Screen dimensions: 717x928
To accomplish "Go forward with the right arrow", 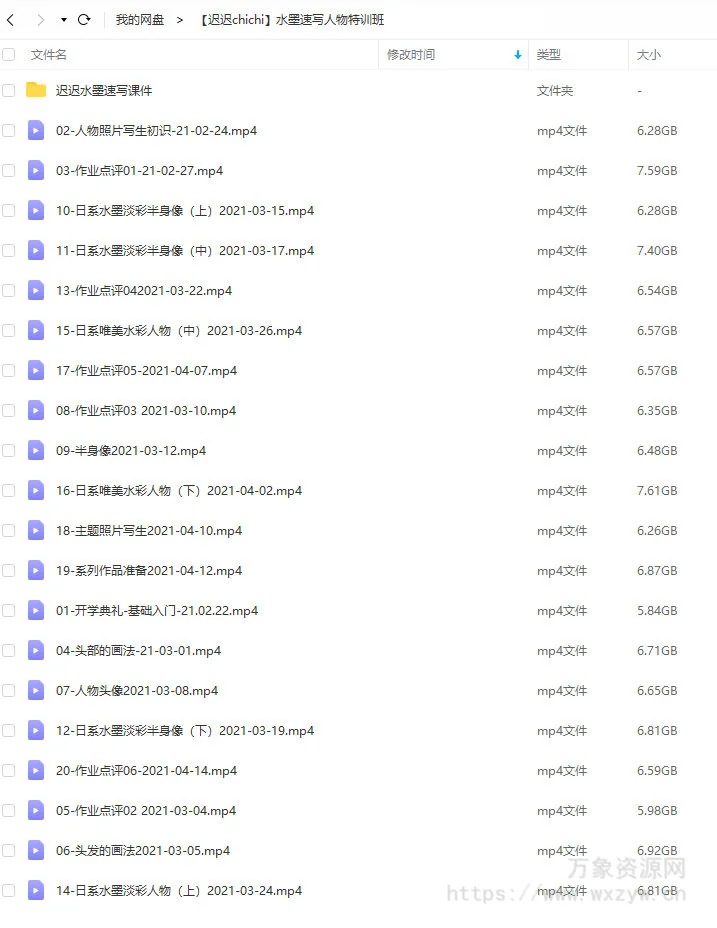I will (40, 20).
